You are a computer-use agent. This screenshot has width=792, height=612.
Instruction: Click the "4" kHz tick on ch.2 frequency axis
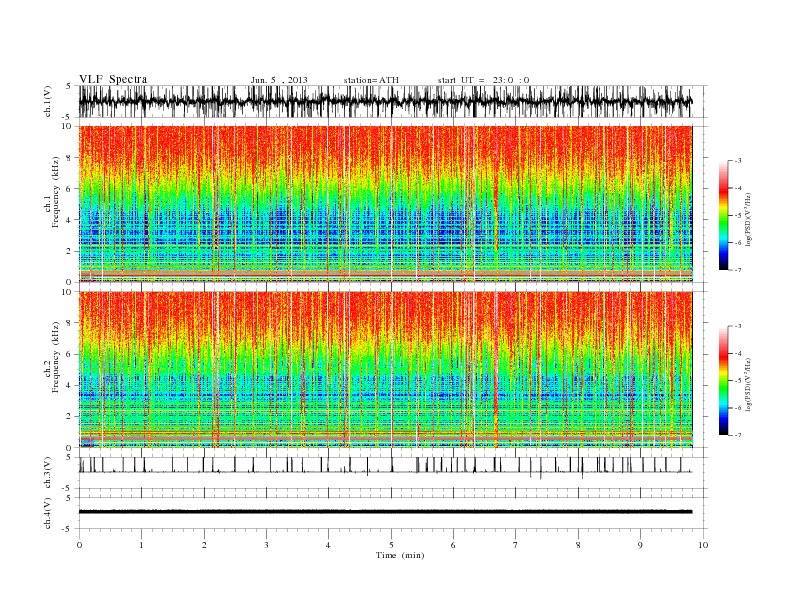point(70,385)
